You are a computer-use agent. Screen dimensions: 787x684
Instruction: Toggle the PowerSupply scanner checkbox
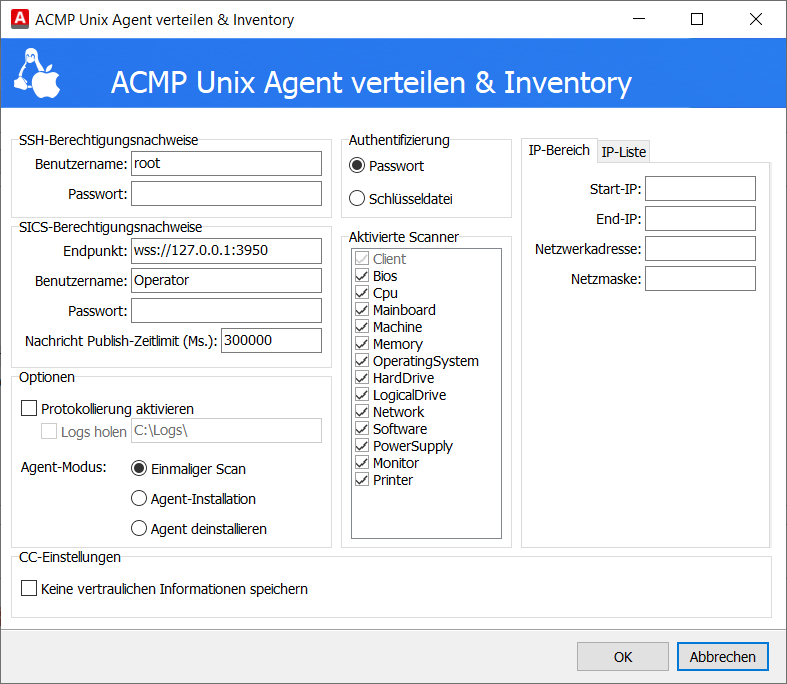(362, 446)
